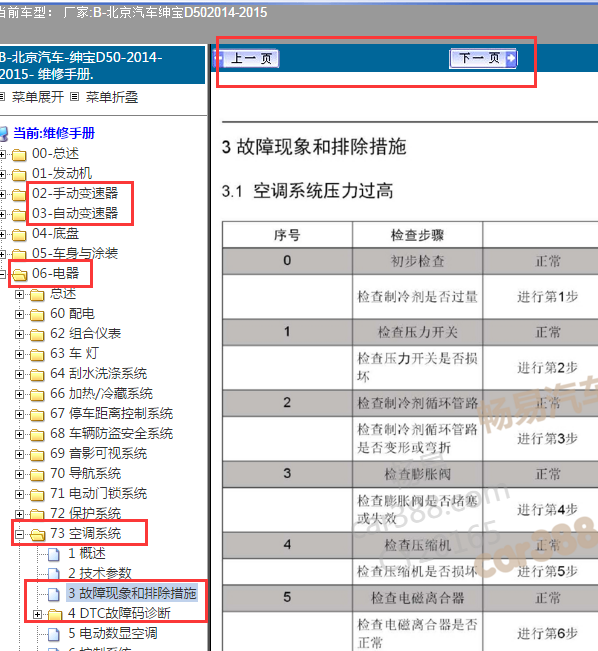Screen dimensions: 598x651
Task: Expand the 02-手动变速器 folder
Action: (x=2, y=194)
